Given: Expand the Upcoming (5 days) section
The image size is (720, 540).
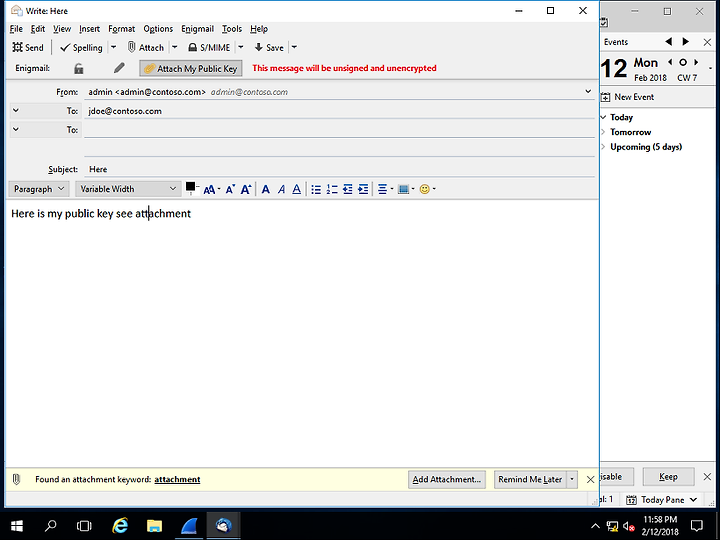Looking at the screenshot, I should [603, 147].
